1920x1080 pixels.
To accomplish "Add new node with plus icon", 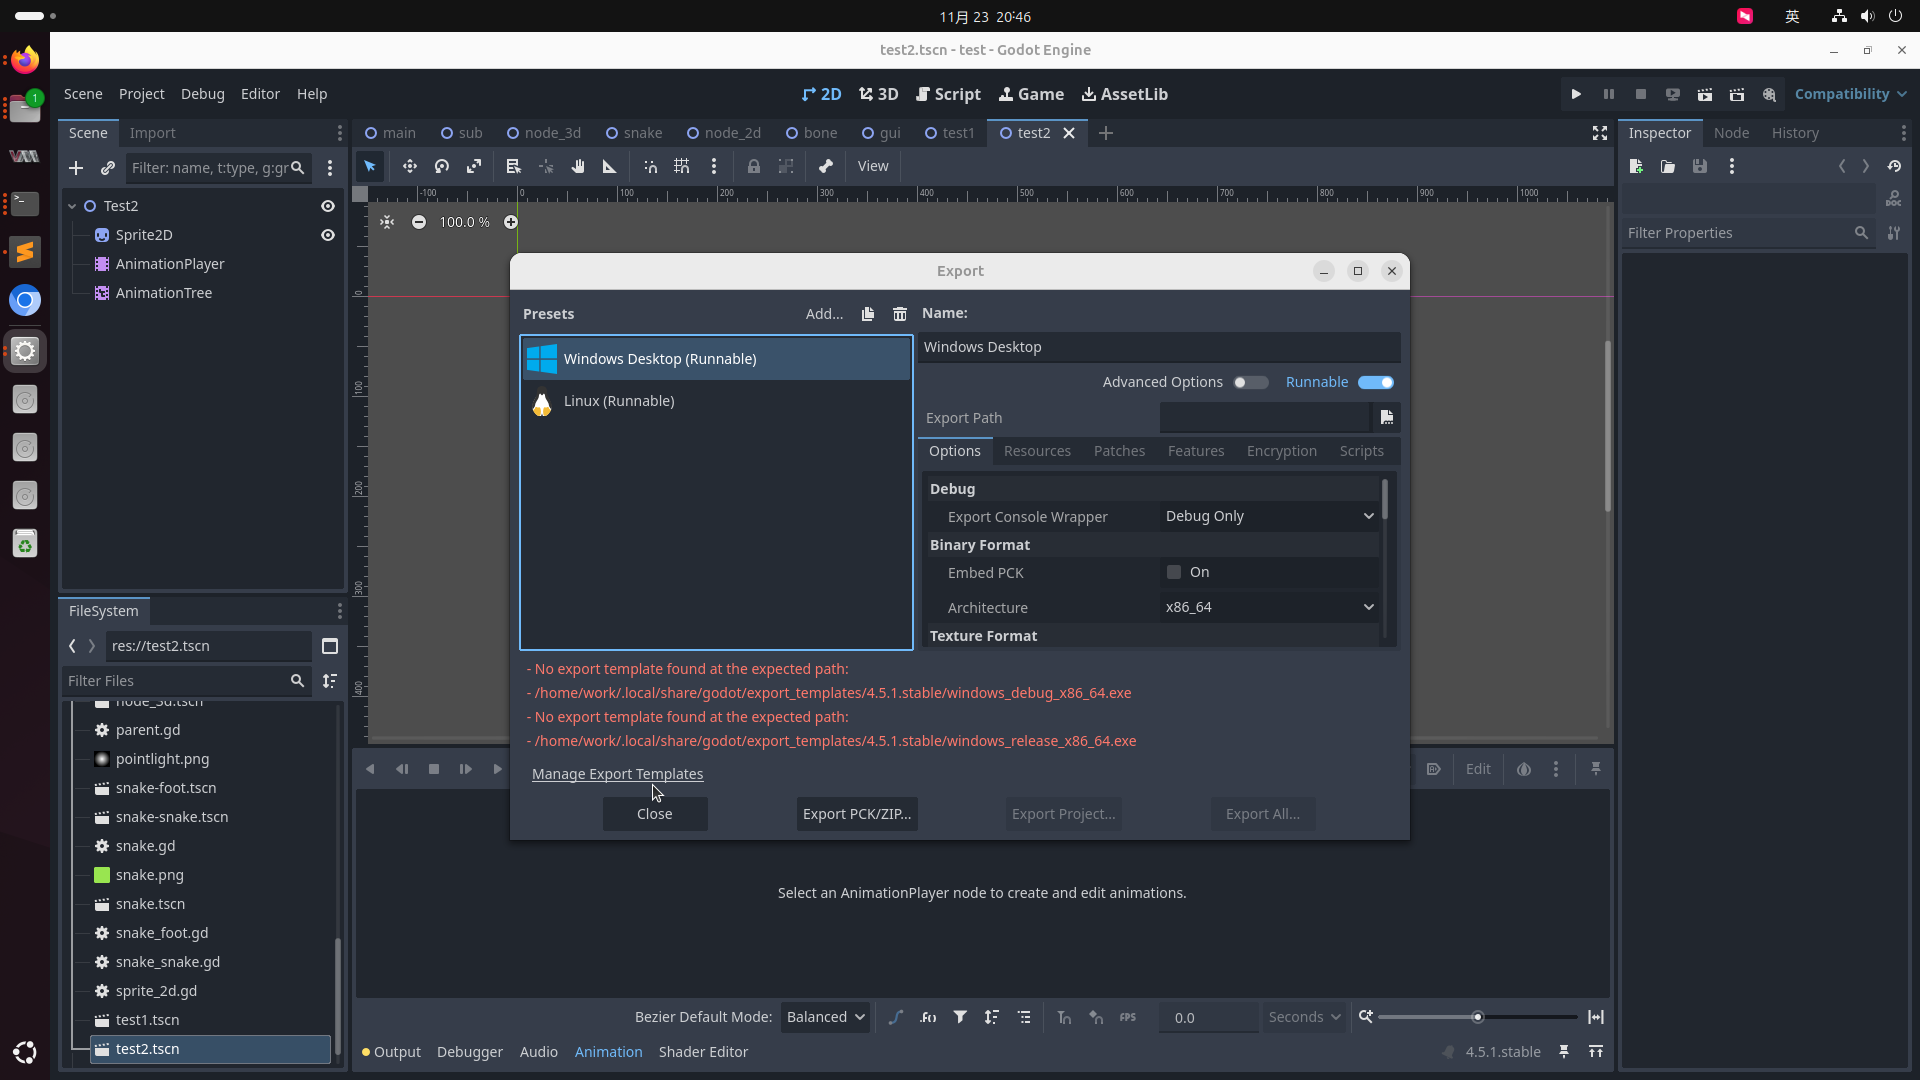I will coord(76,168).
